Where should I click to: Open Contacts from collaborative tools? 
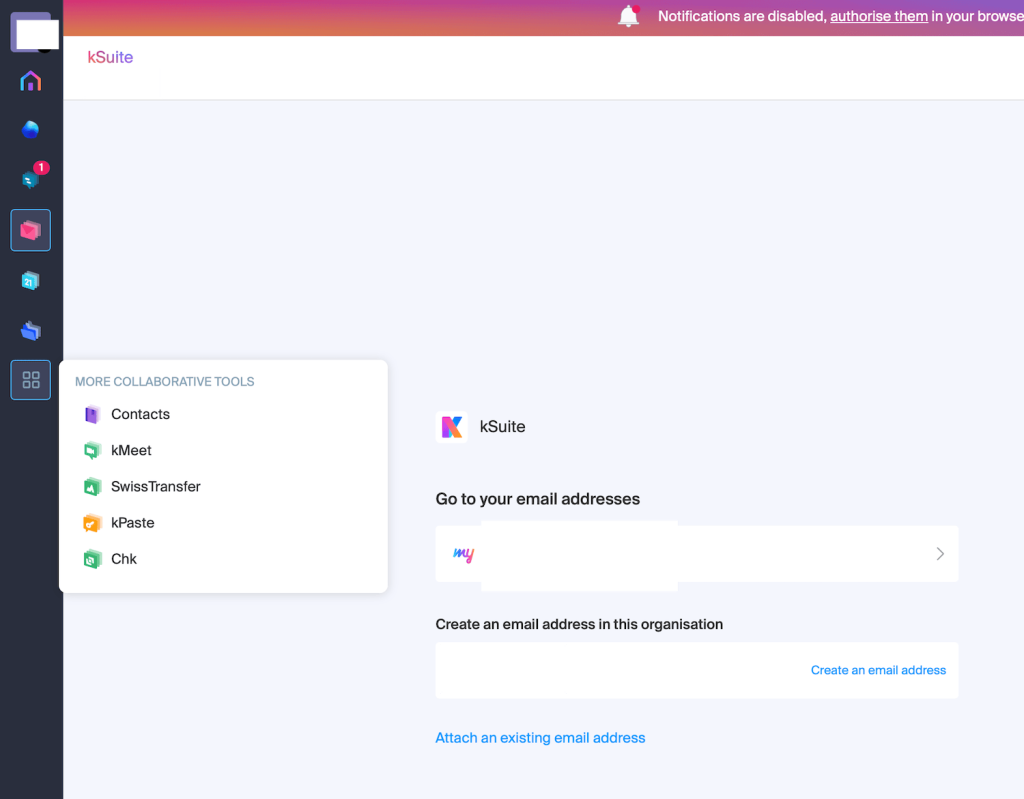(x=140, y=414)
